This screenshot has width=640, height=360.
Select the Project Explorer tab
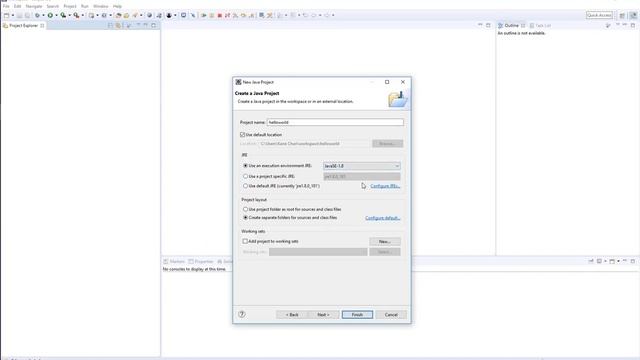[x=23, y=25]
